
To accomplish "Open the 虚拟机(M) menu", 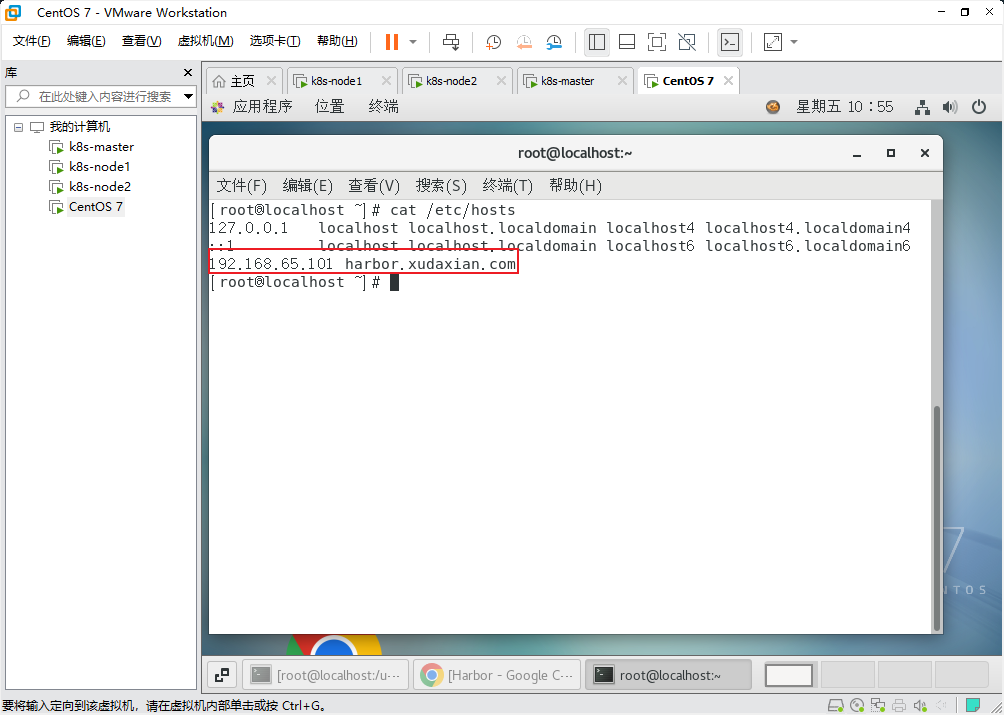I will point(205,41).
